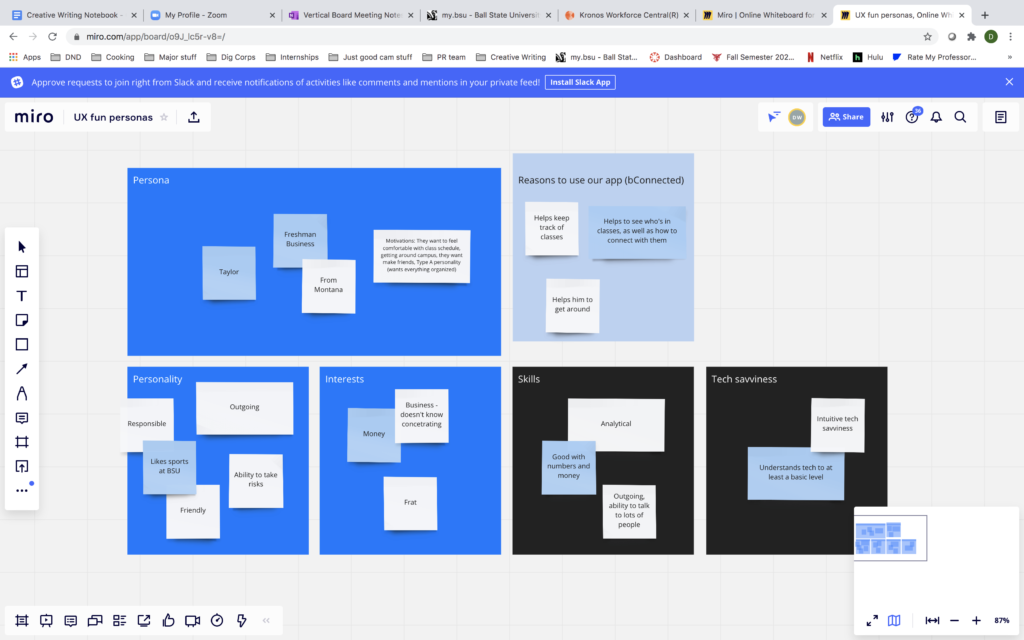Viewport: 1024px width, 640px height.
Task: Click the Share button
Action: (846, 117)
